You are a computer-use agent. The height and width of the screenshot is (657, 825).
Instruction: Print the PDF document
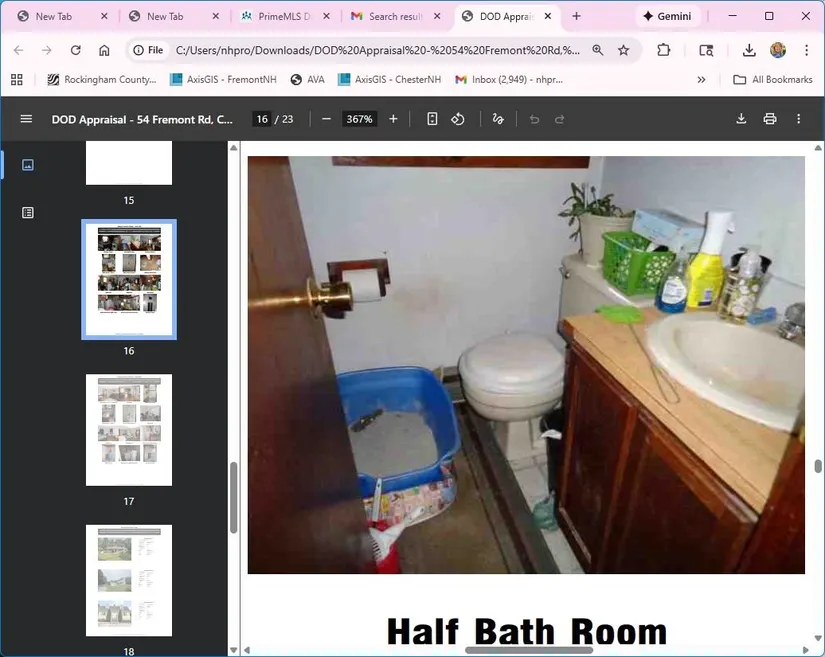click(770, 119)
